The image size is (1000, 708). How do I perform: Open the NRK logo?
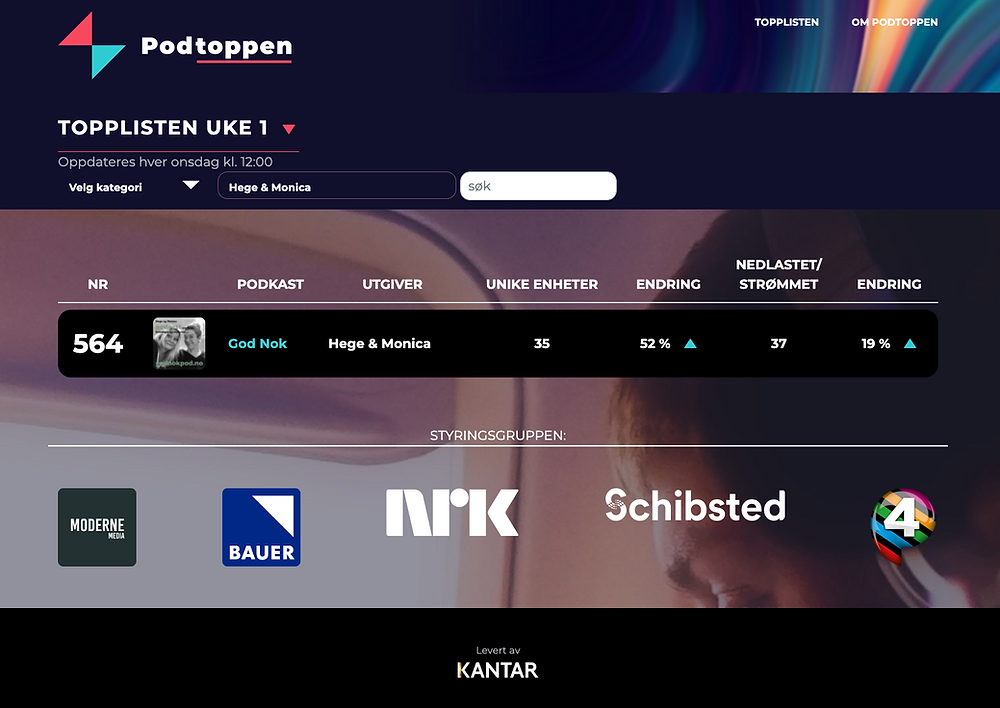click(x=452, y=512)
